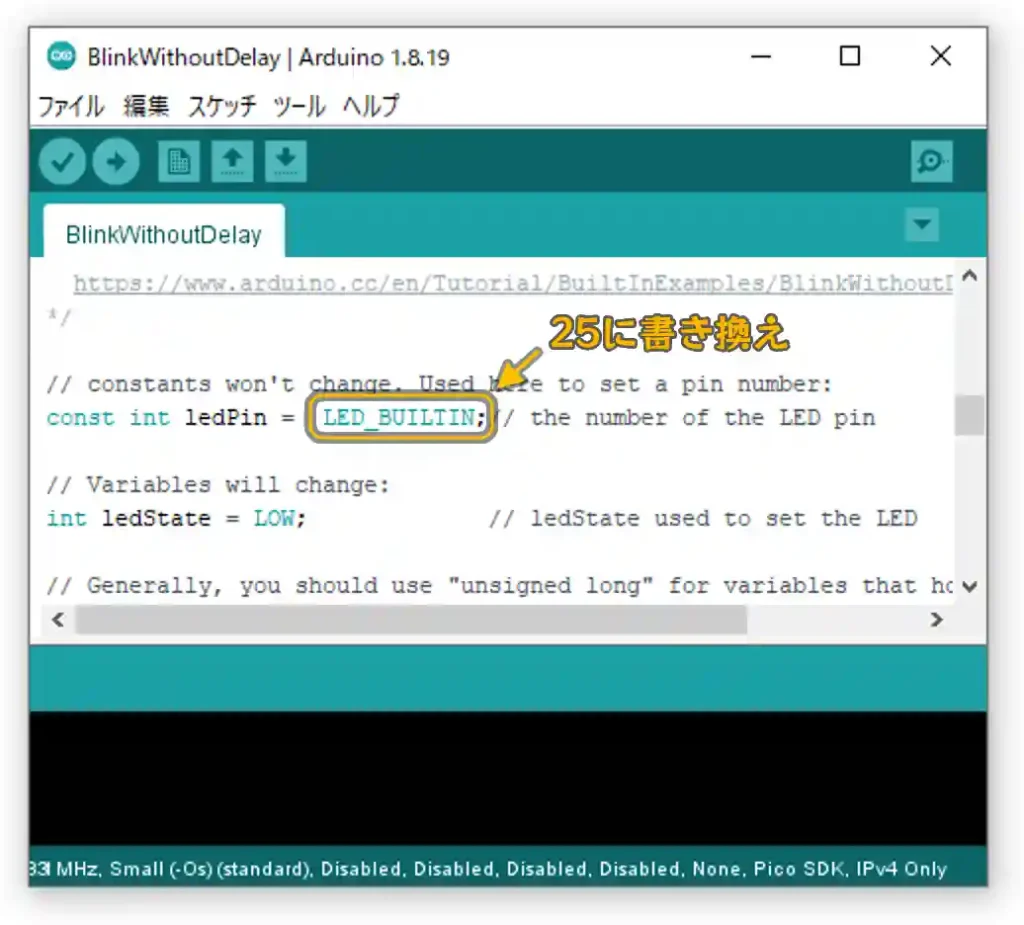Click the horizontal scrollbar right arrow
1024x925 pixels.
(936, 619)
